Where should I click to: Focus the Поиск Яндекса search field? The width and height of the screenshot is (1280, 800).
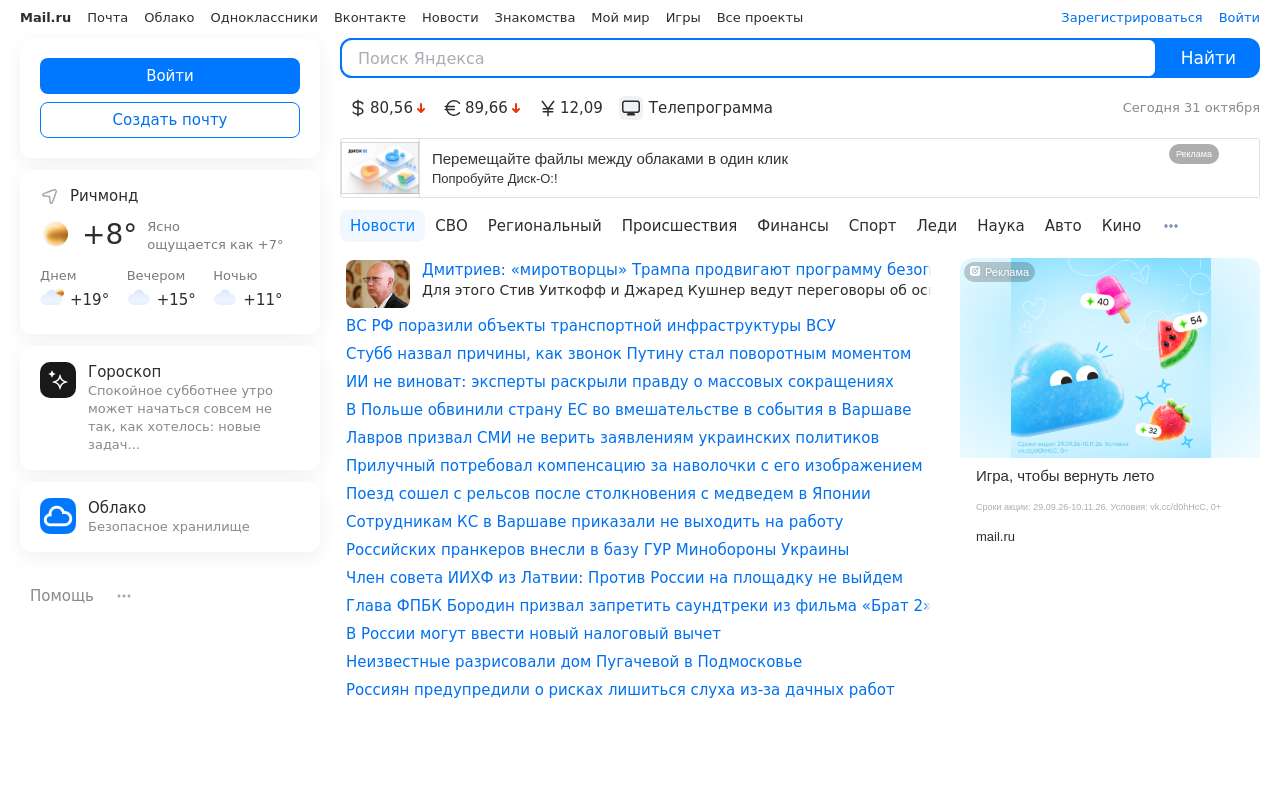point(748,58)
